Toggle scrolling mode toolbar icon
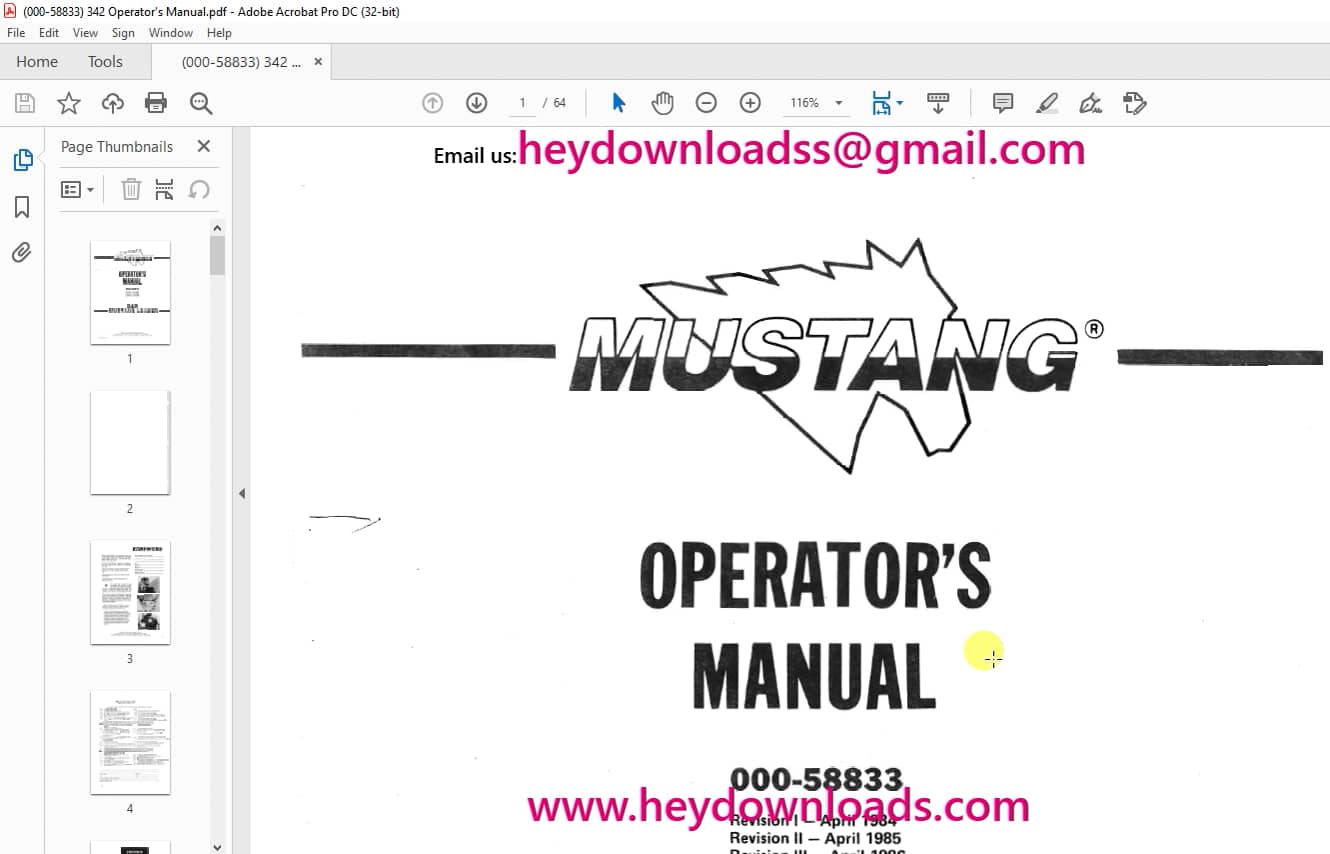 [938, 103]
